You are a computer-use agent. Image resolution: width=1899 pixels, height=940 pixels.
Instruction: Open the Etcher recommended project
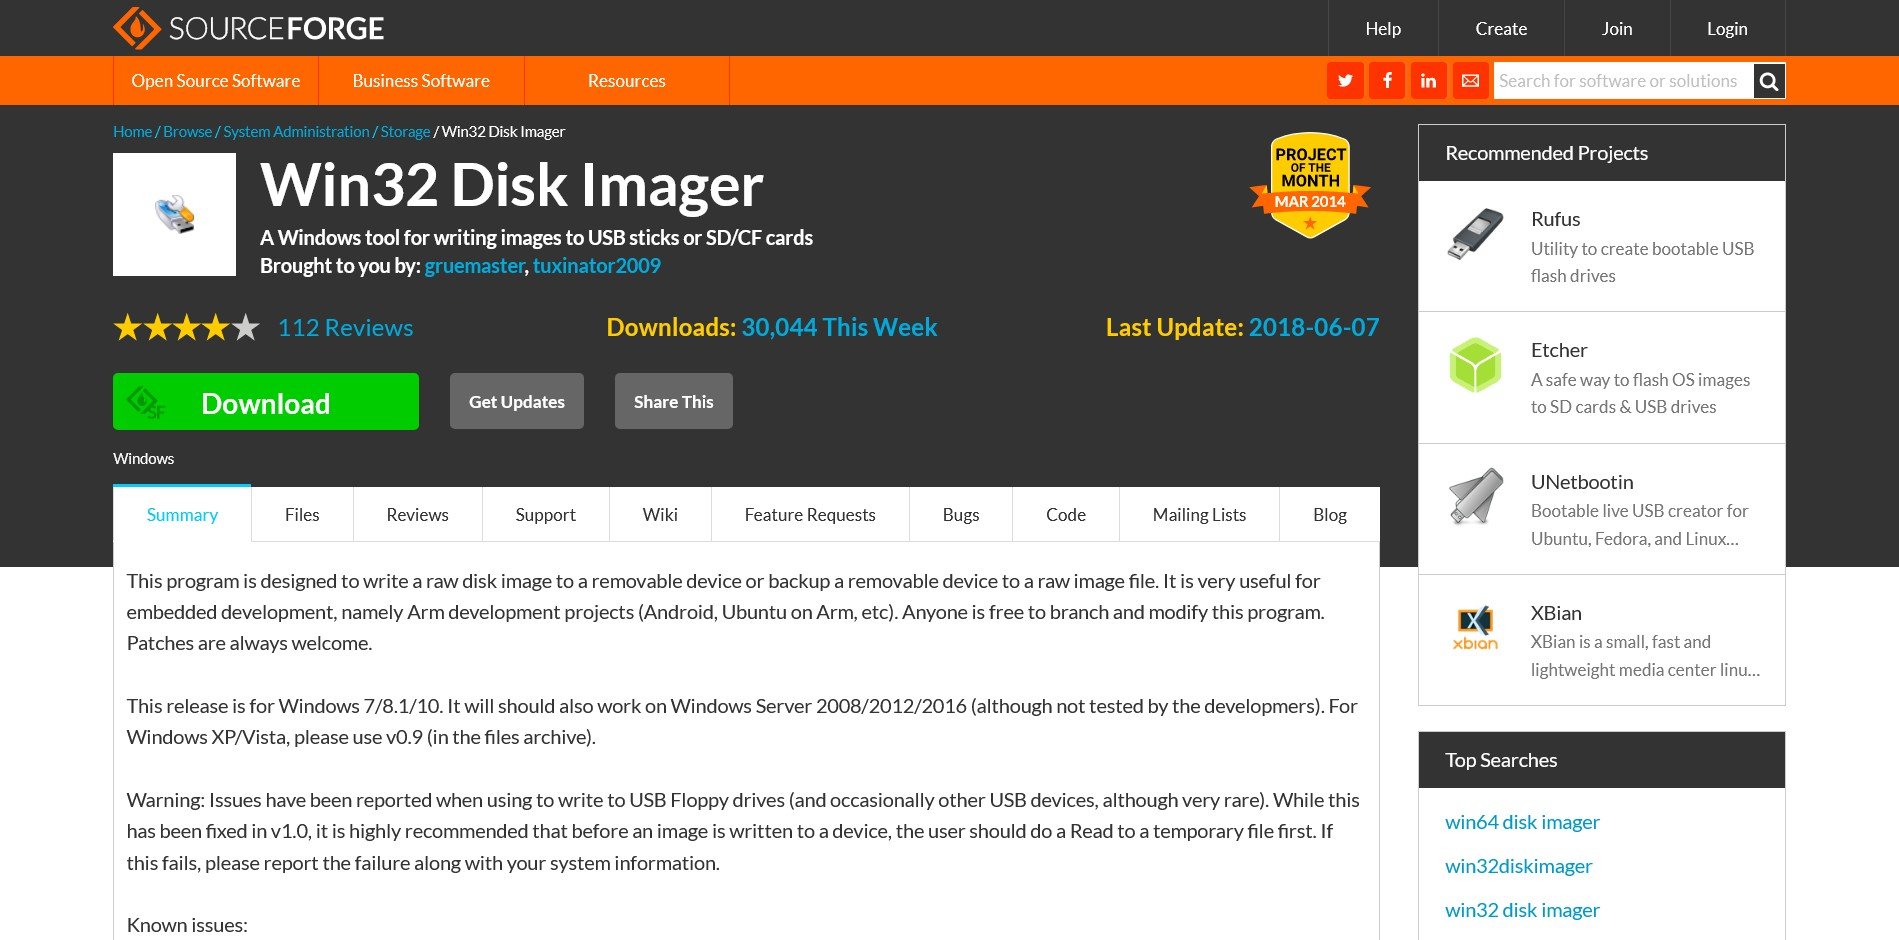coord(1601,377)
